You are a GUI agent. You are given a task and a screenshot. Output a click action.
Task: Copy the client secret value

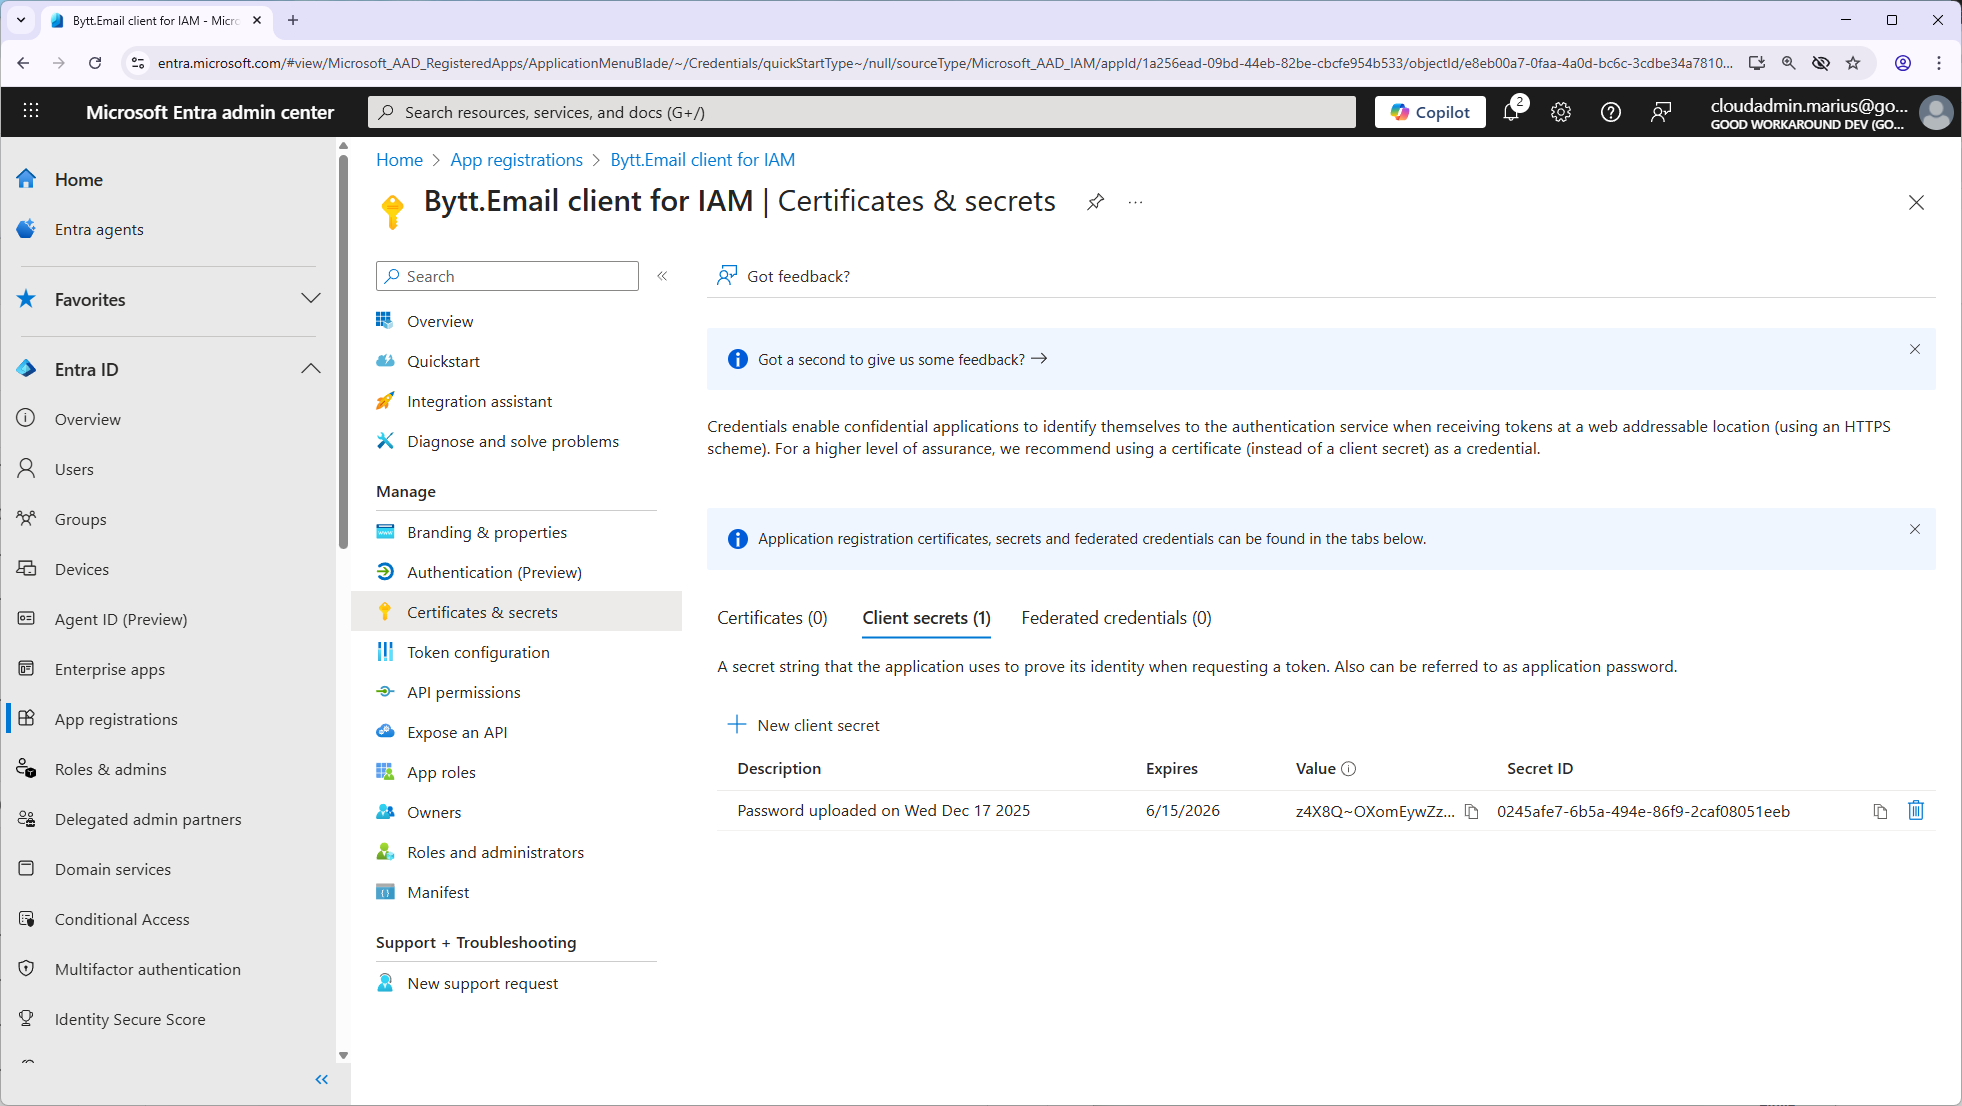coord(1471,811)
